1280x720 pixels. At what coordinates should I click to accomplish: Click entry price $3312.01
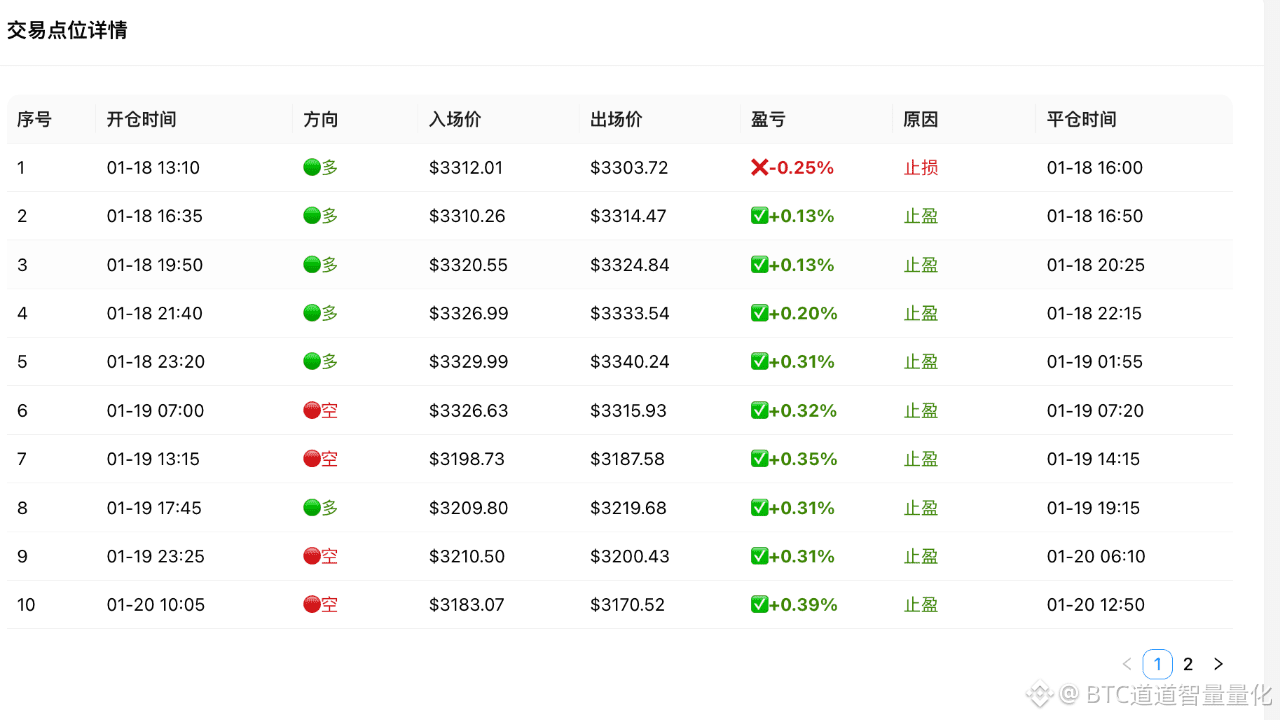pos(466,168)
